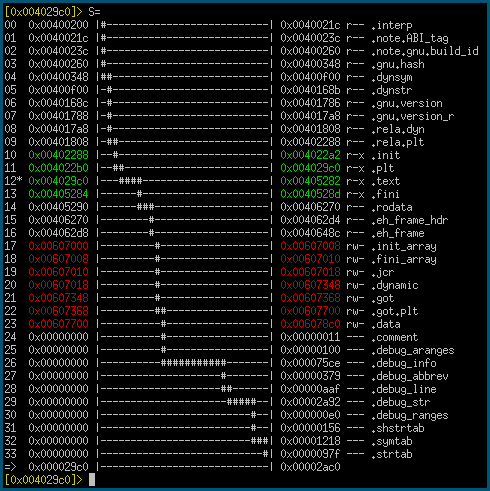This screenshot has width=490, height=491.
Task: Select the .symtab section name
Action: [391, 441]
